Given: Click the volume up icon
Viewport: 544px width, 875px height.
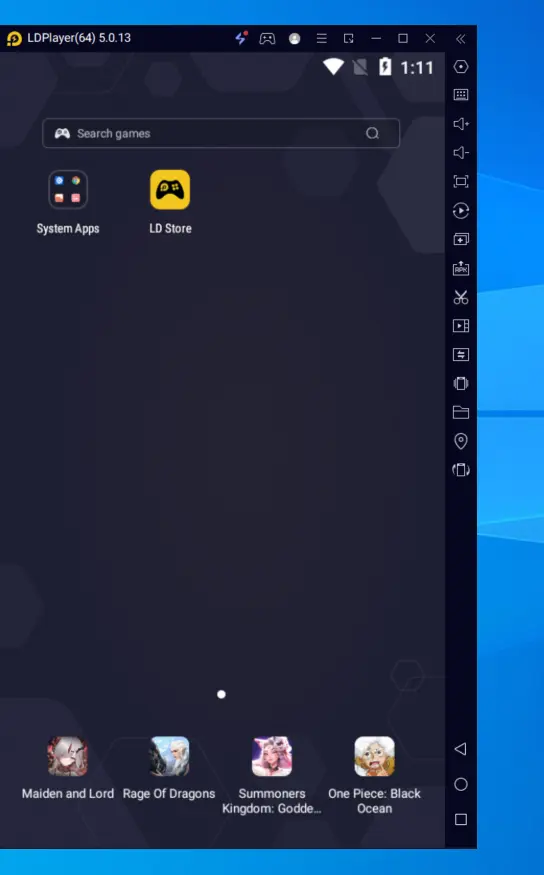Looking at the screenshot, I should pyautogui.click(x=461, y=124).
